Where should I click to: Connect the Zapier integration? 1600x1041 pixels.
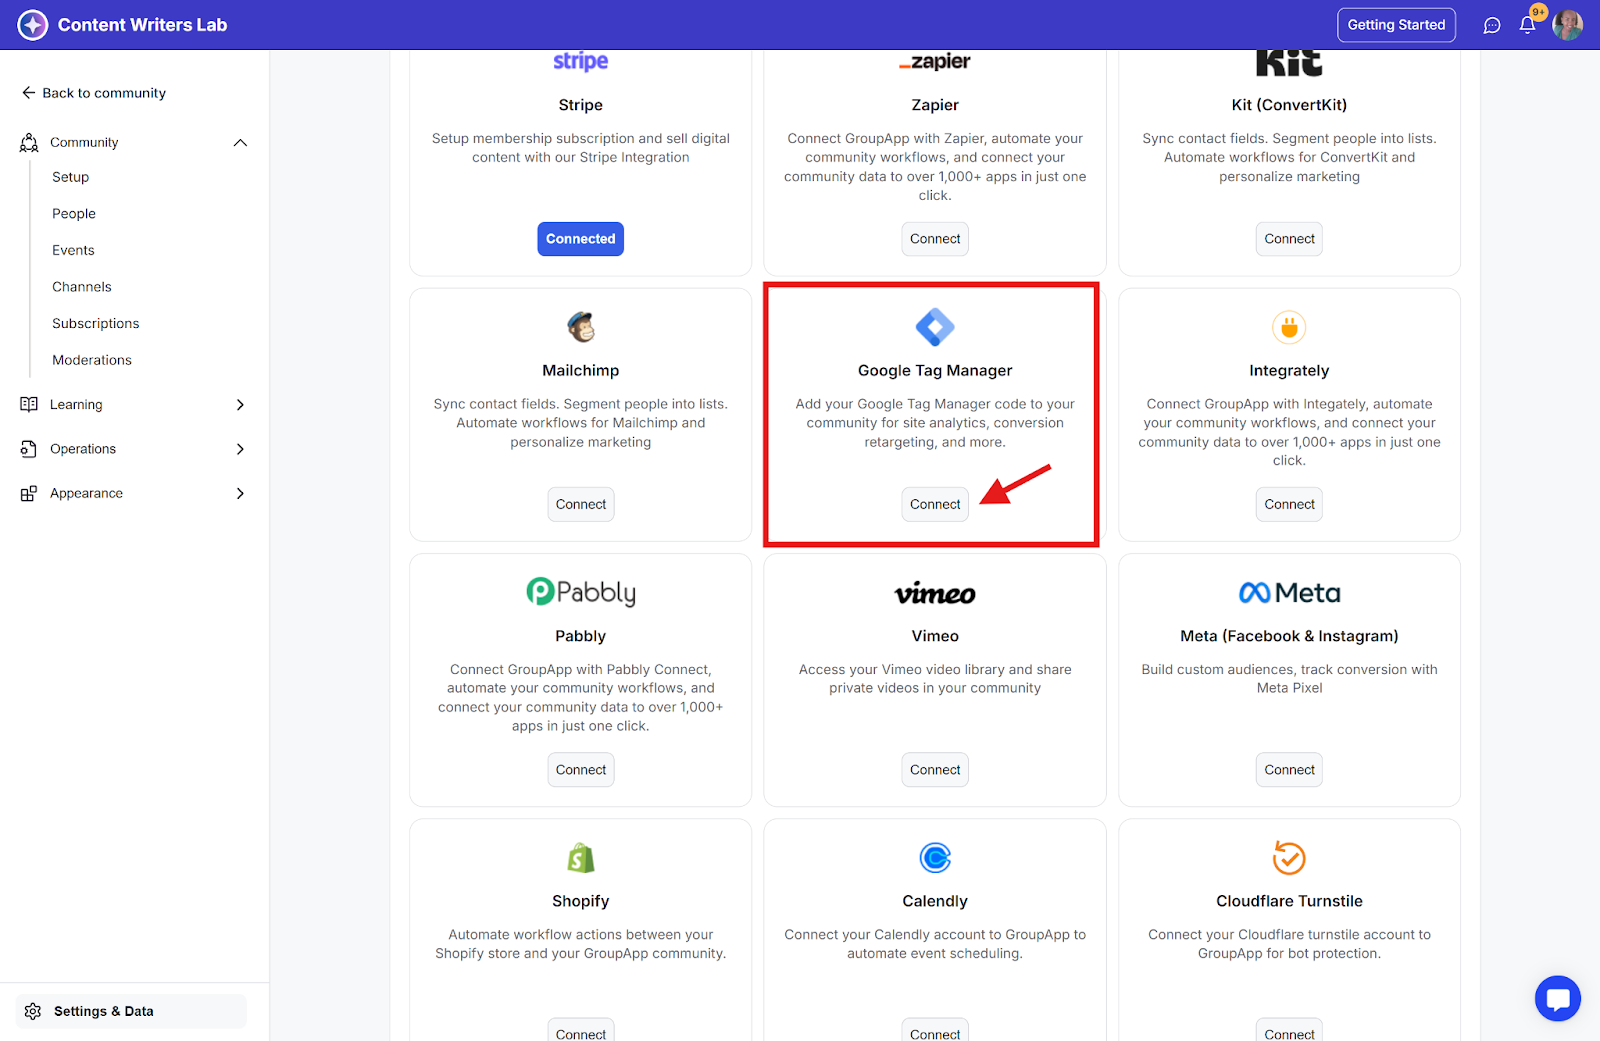click(x=935, y=239)
